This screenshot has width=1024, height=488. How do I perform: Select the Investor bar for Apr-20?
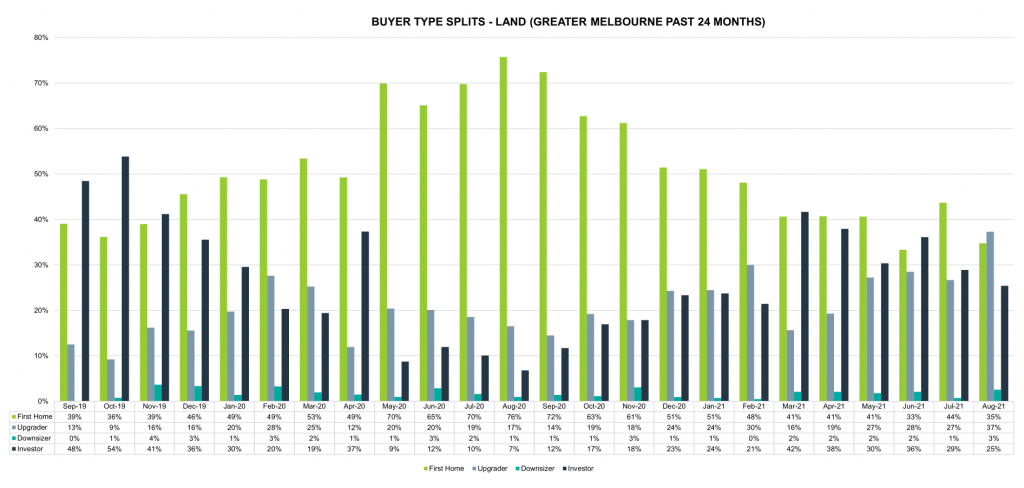click(x=366, y=316)
